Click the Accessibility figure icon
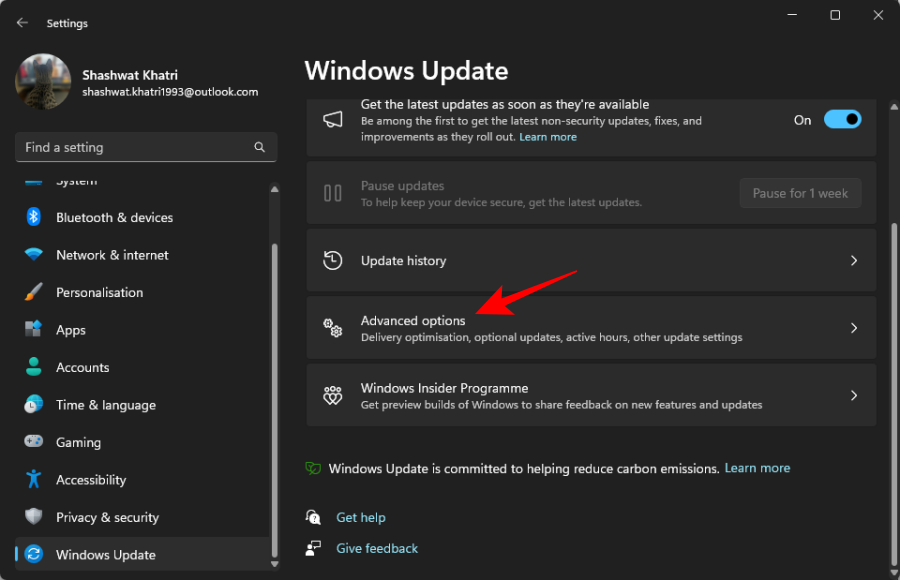This screenshot has width=900, height=580. [x=34, y=480]
